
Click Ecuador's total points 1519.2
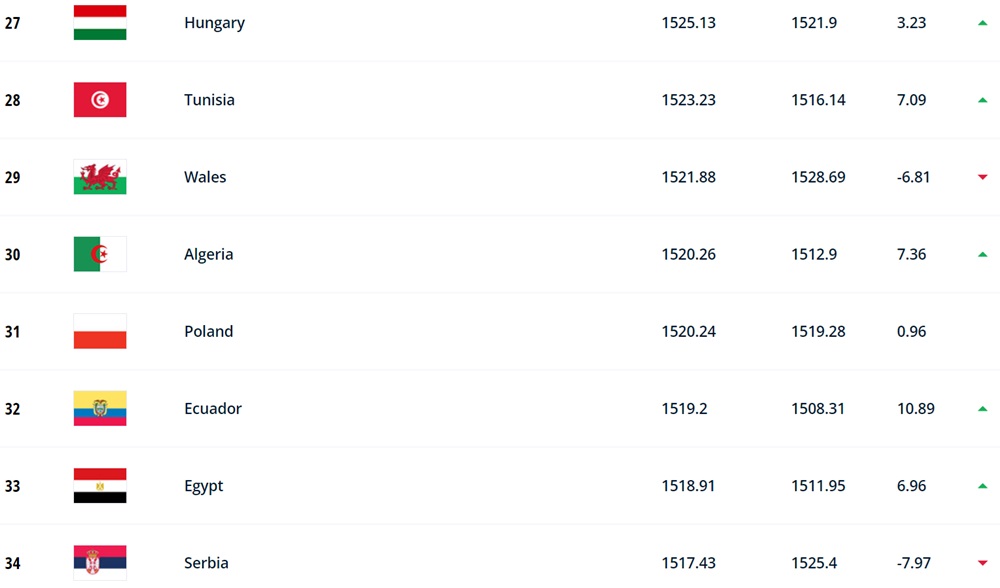684,408
